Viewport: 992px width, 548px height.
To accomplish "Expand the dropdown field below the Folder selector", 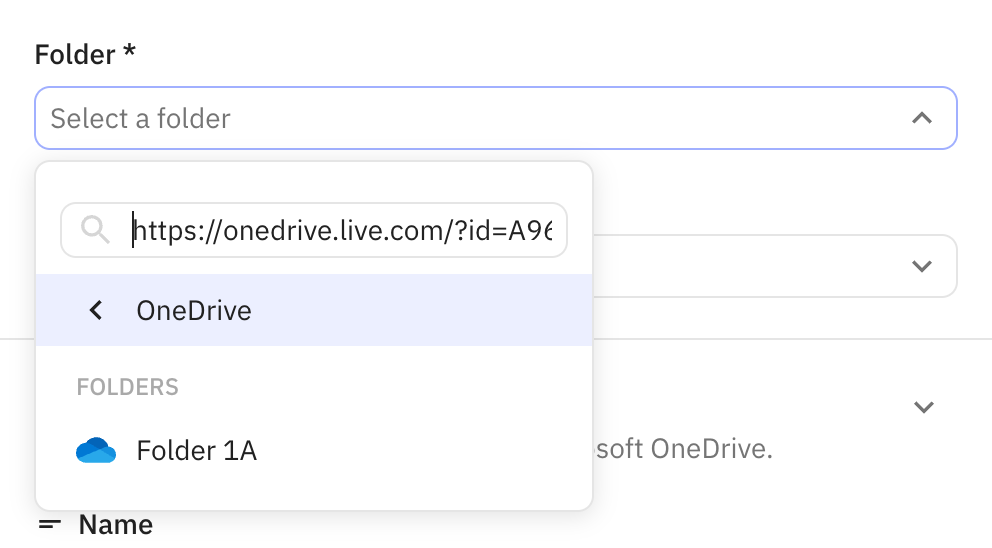I will [x=922, y=266].
